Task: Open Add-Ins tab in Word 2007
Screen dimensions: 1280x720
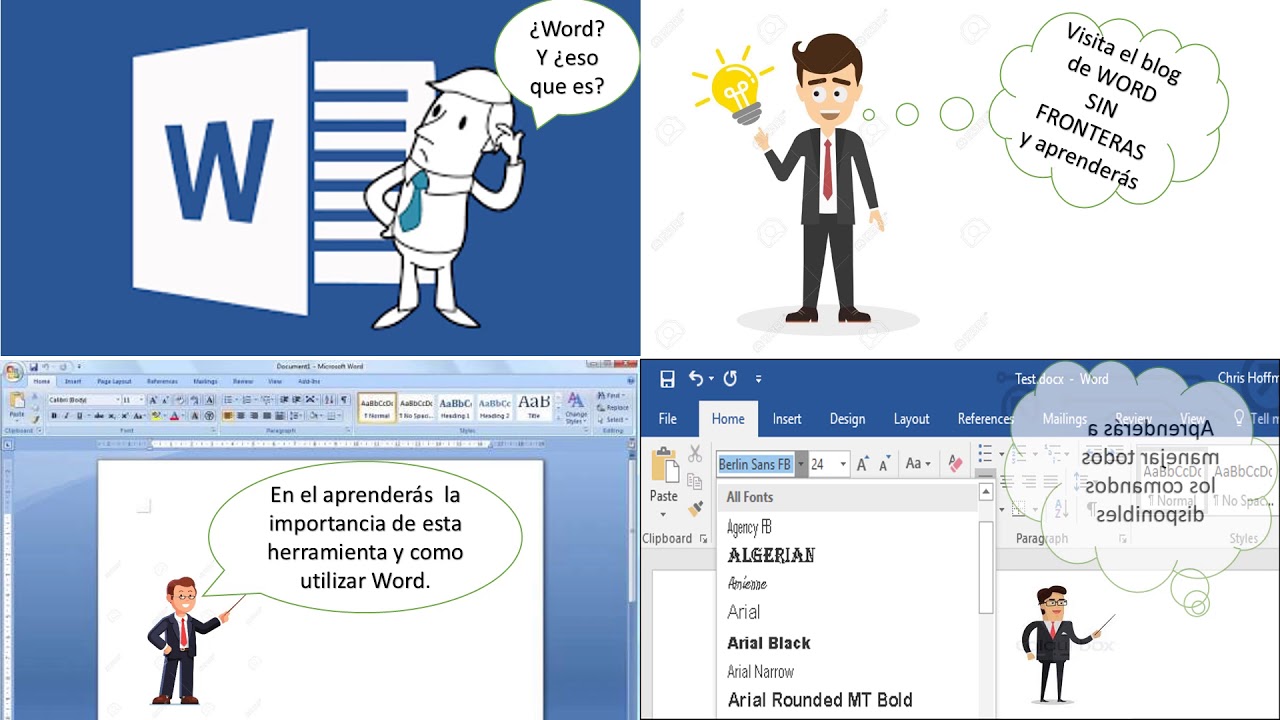Action: [x=309, y=381]
